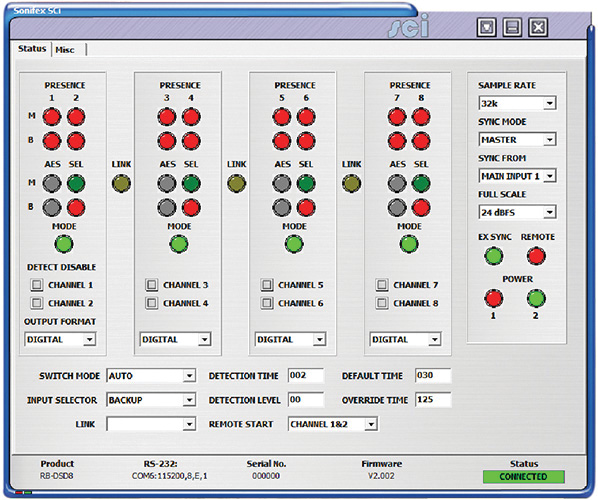The width and height of the screenshot is (598, 500).
Task: Click the product name RB-DSD8
Action: click(56, 476)
